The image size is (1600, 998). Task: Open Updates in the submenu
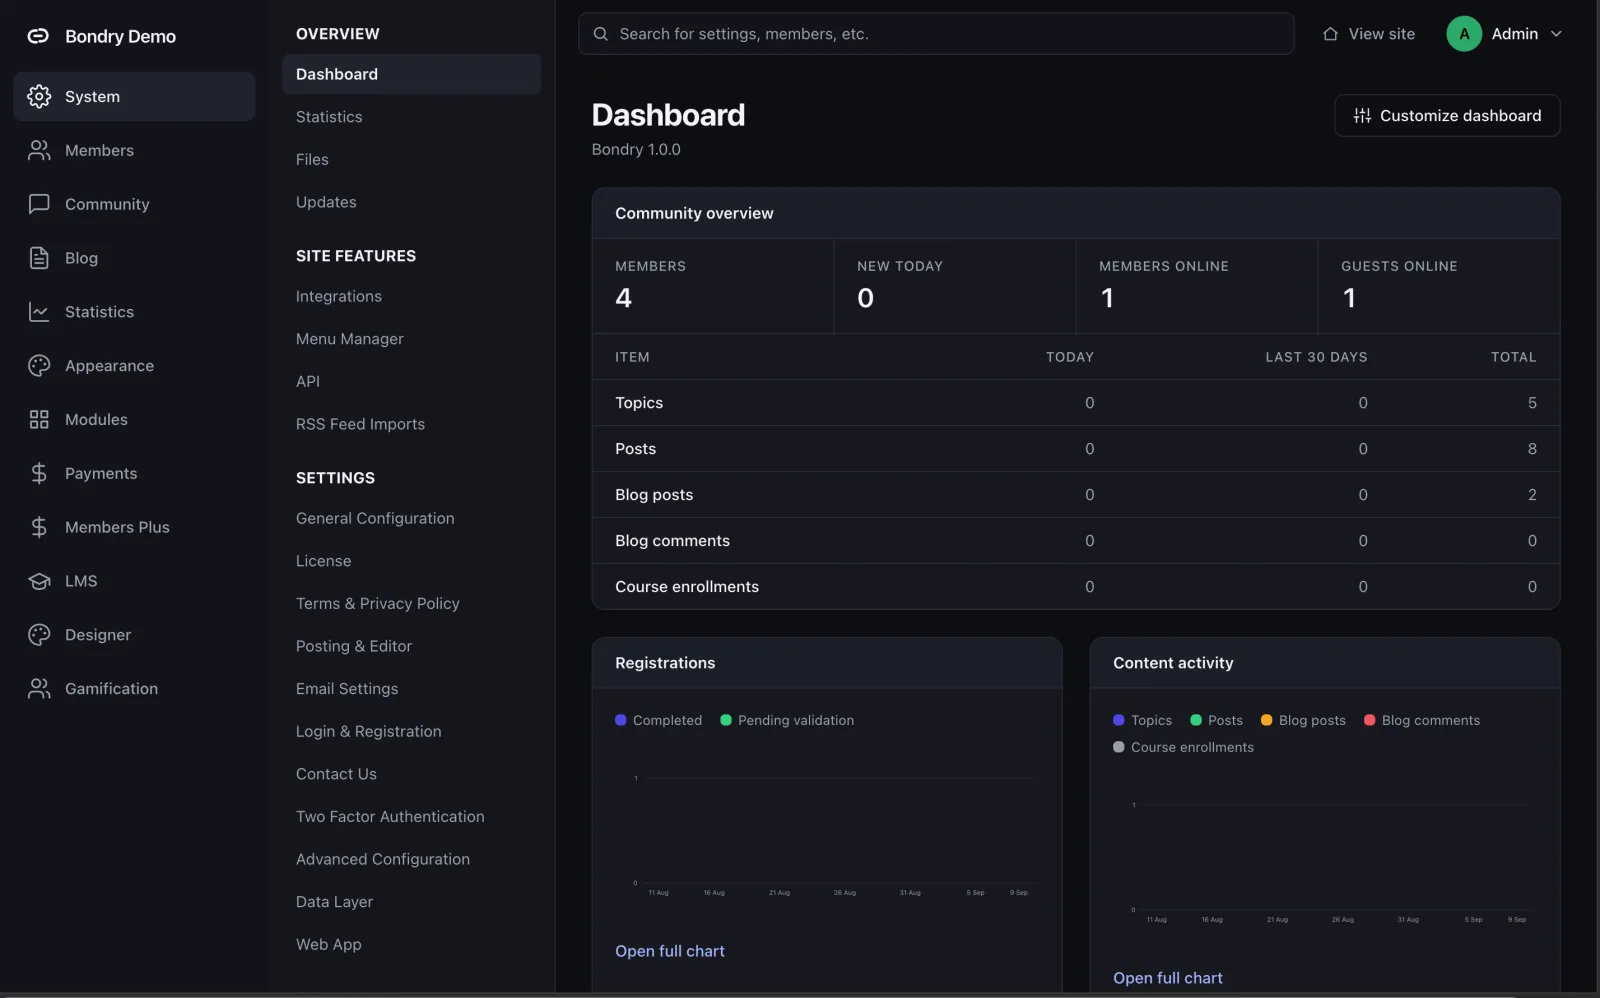[x=326, y=202]
